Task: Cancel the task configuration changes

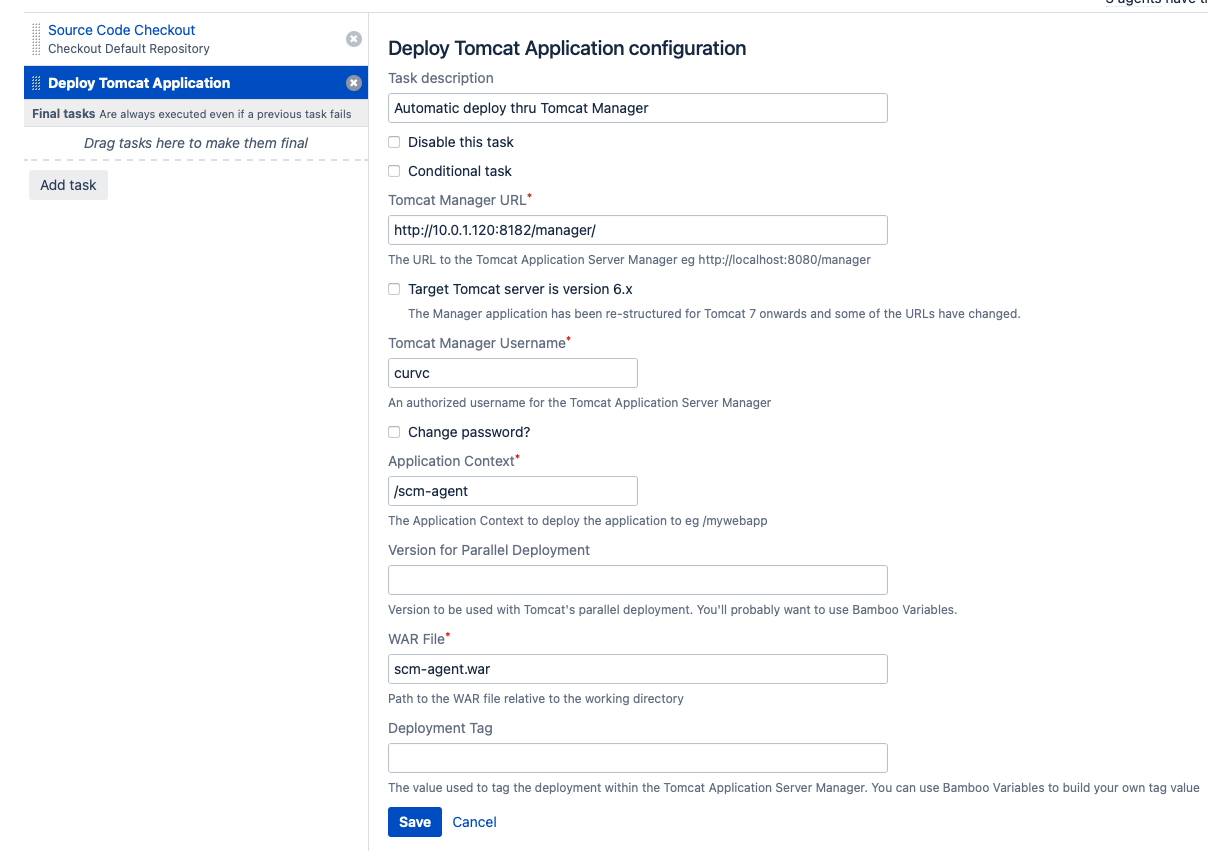Action: click(474, 822)
